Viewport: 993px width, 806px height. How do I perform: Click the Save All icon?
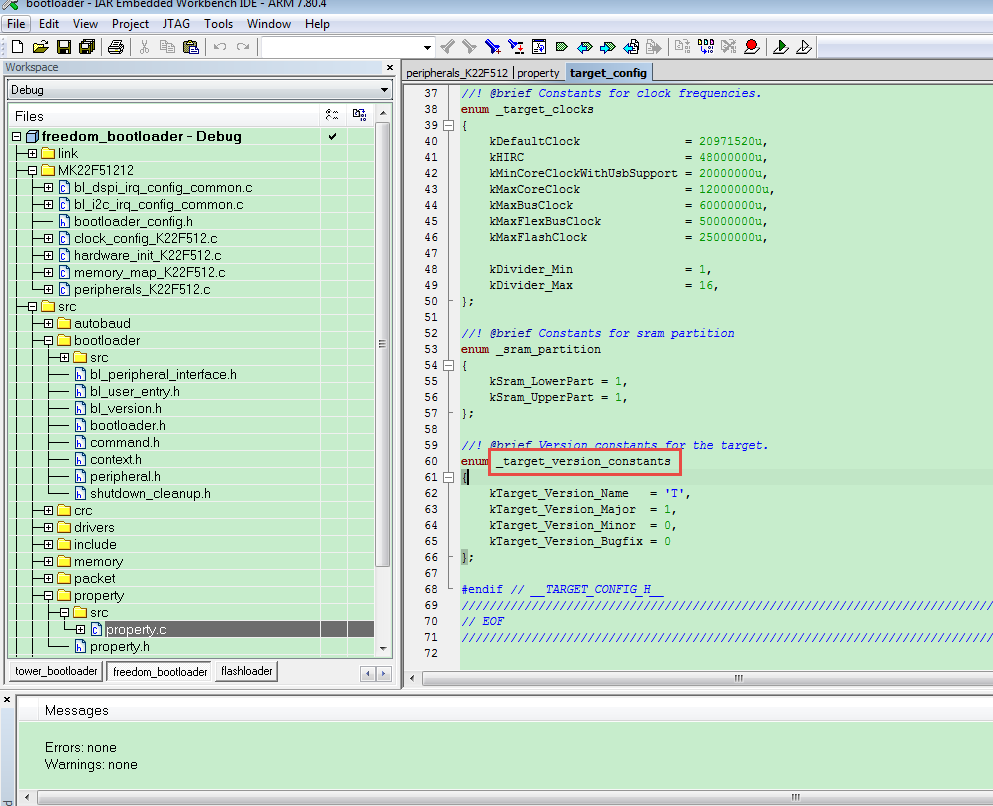(x=86, y=47)
